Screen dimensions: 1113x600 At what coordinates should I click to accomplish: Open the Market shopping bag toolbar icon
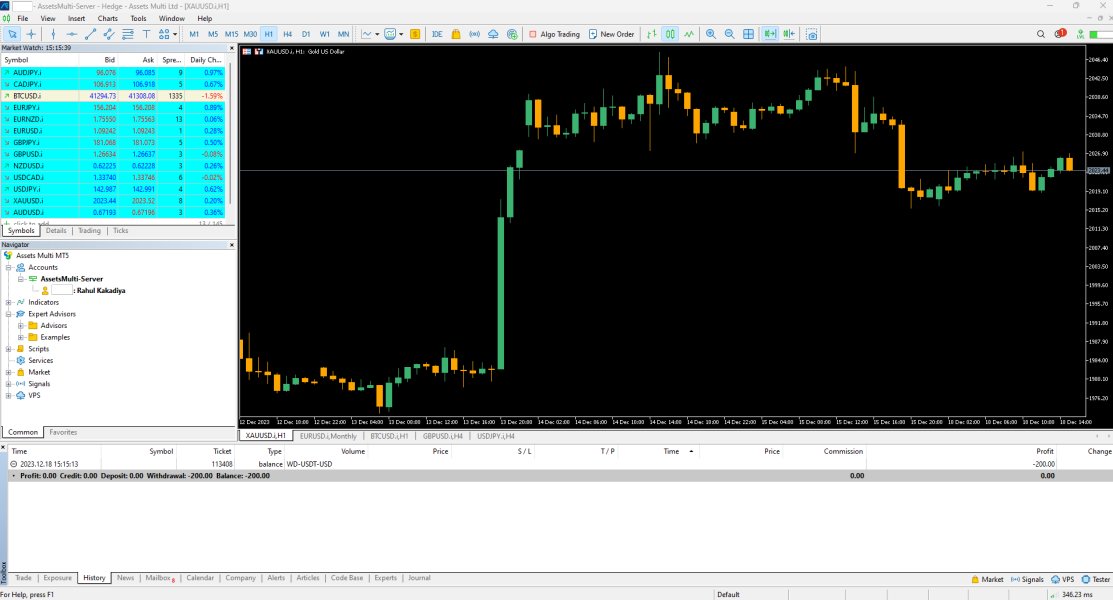456,34
